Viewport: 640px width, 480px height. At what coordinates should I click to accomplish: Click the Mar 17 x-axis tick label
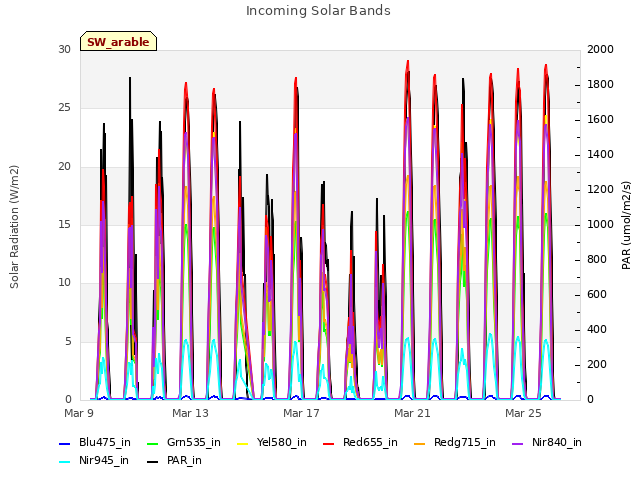coord(301,413)
